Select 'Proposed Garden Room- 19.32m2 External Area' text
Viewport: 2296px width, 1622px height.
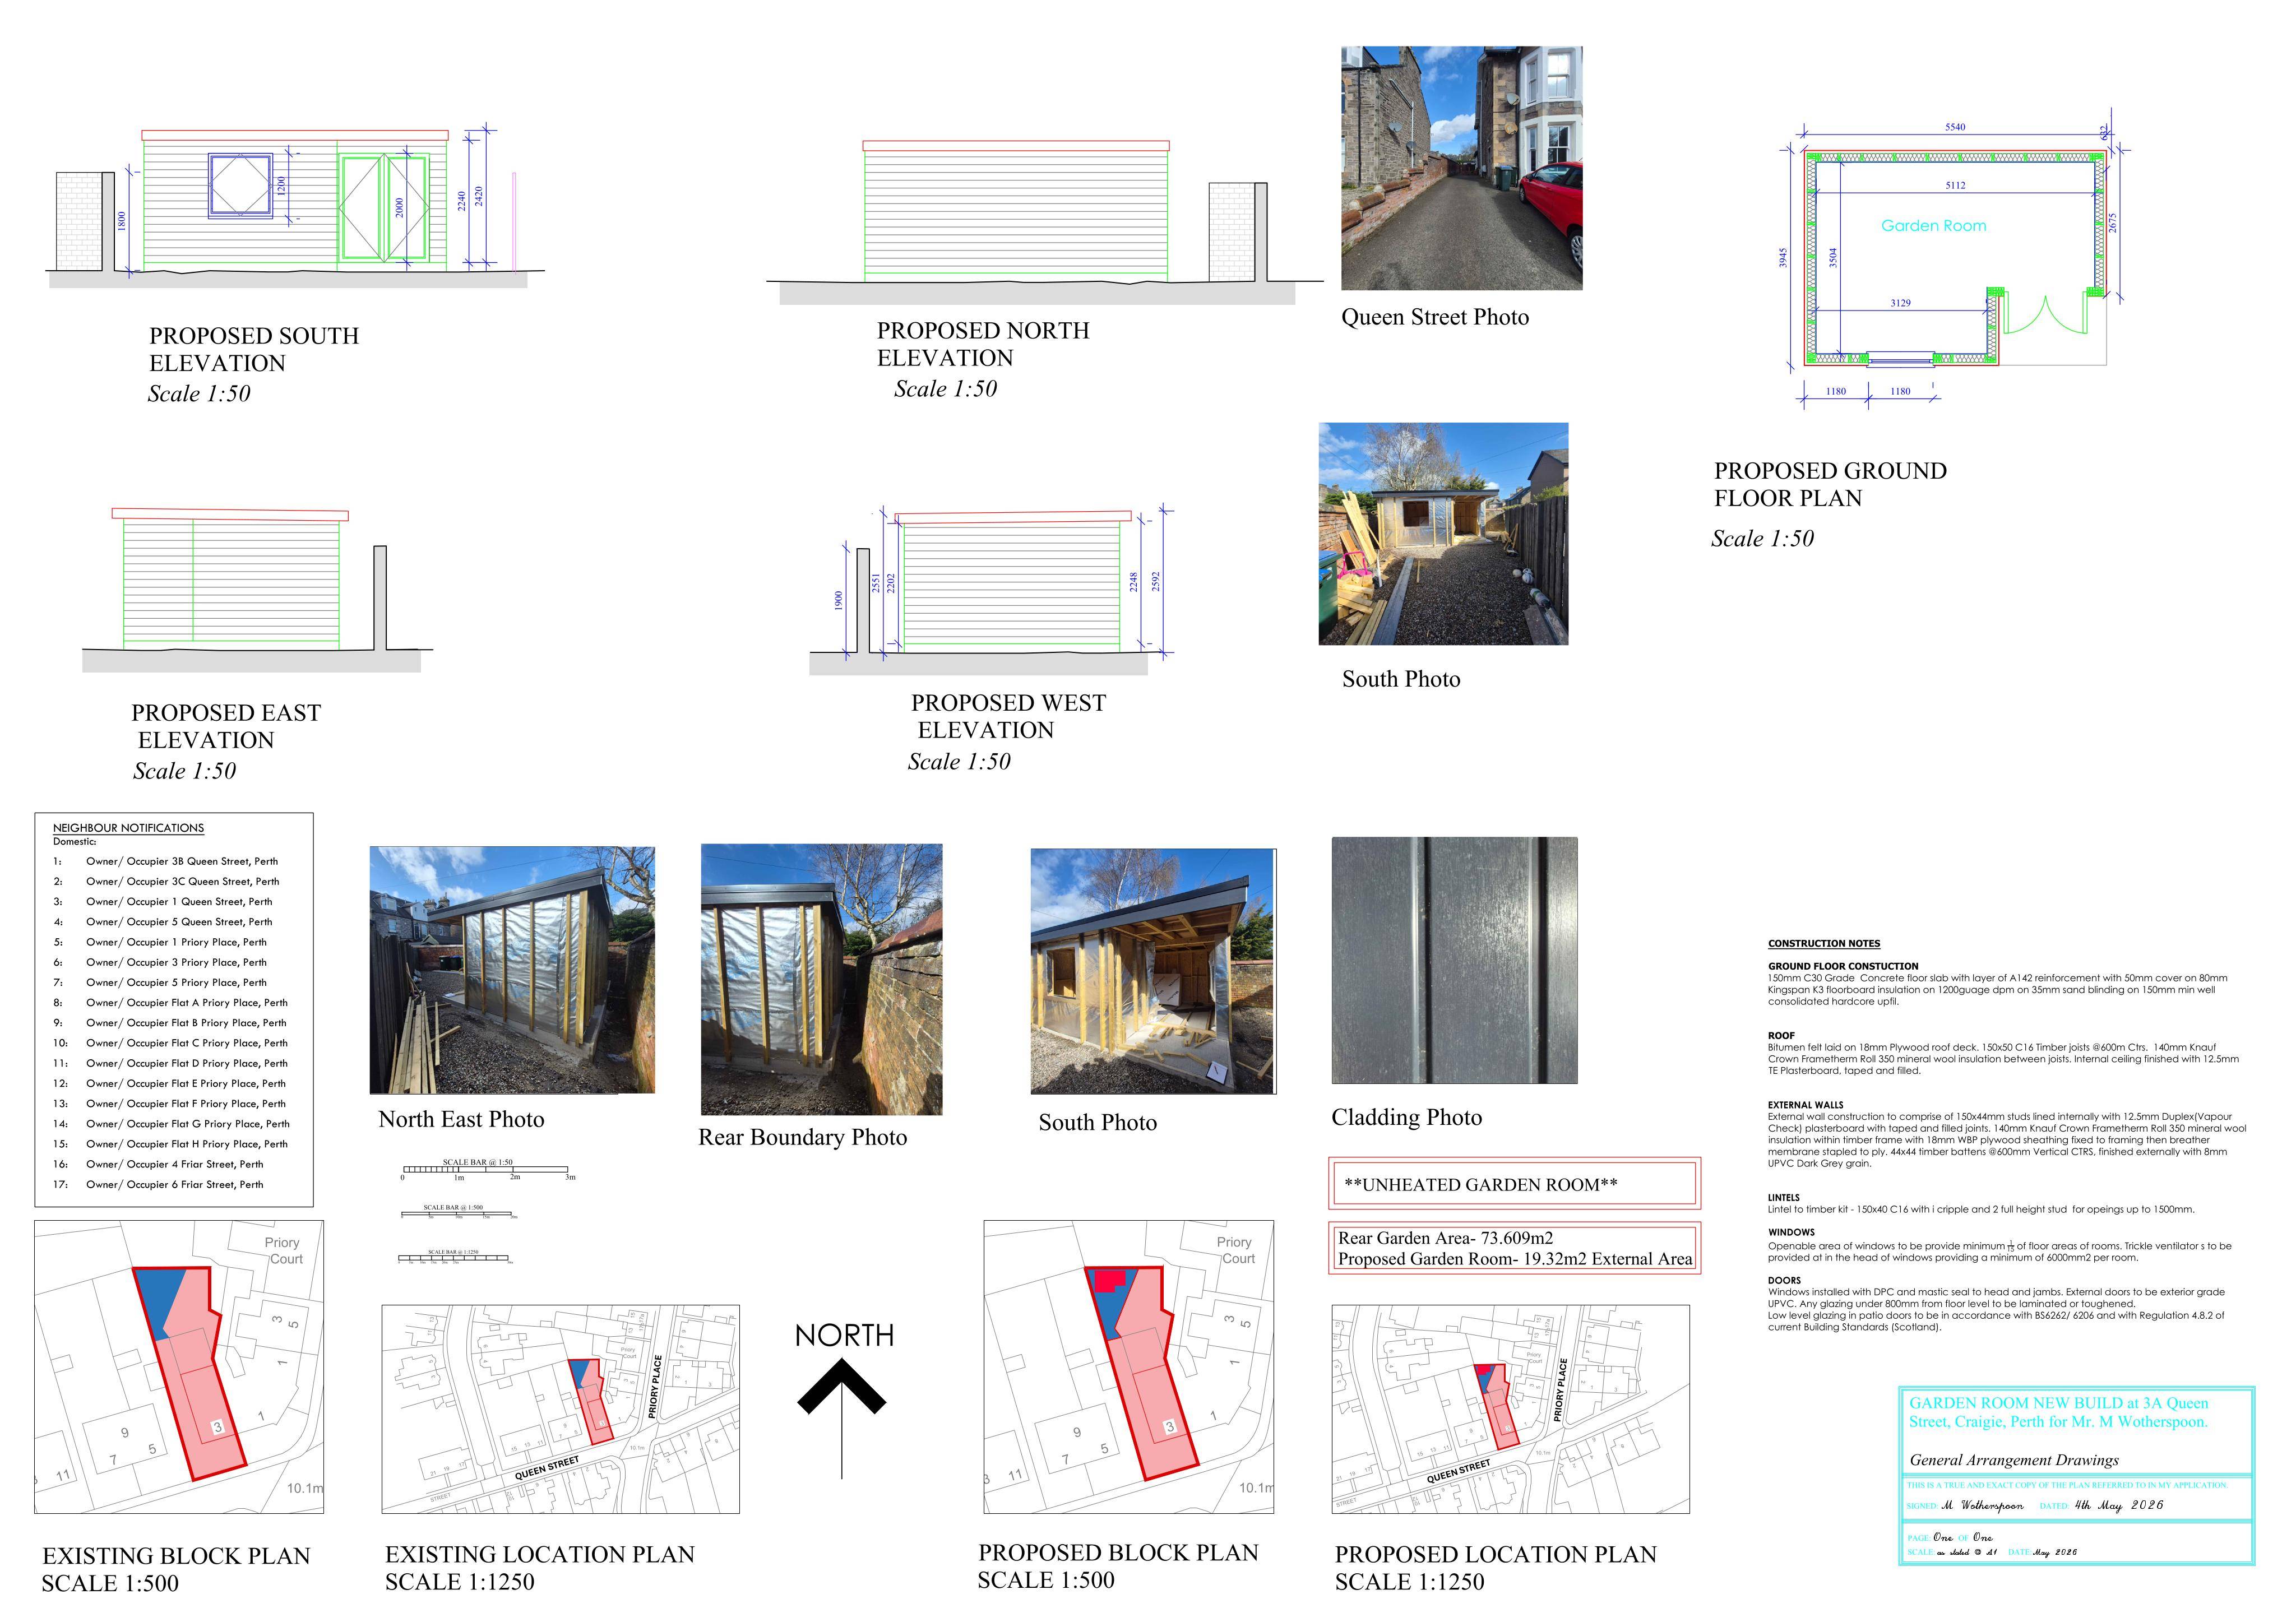tap(1515, 1259)
